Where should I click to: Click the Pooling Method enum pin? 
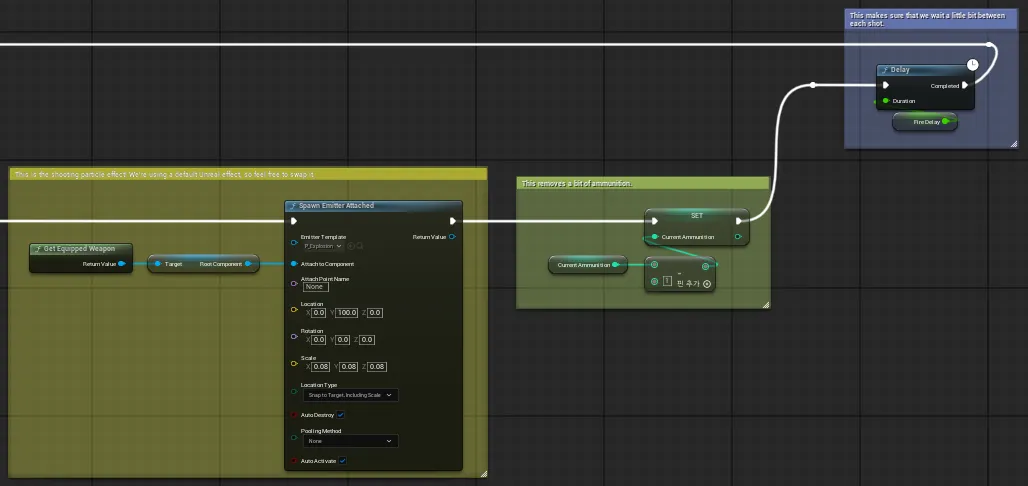pos(294,437)
